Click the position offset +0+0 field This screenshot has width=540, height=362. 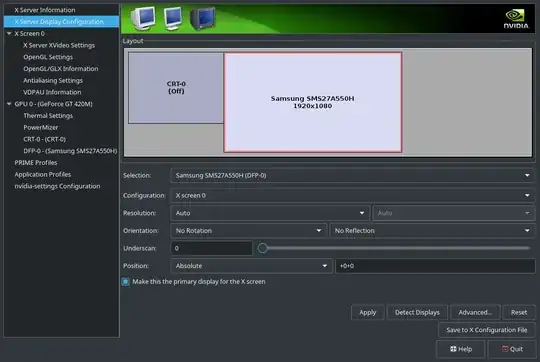[x=435, y=266]
